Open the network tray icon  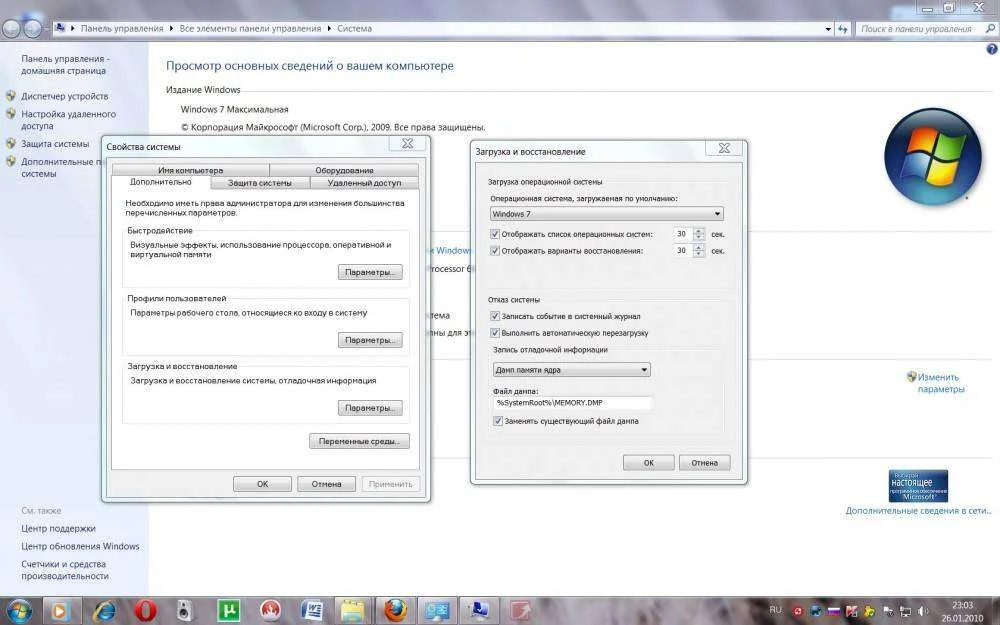[905, 611]
